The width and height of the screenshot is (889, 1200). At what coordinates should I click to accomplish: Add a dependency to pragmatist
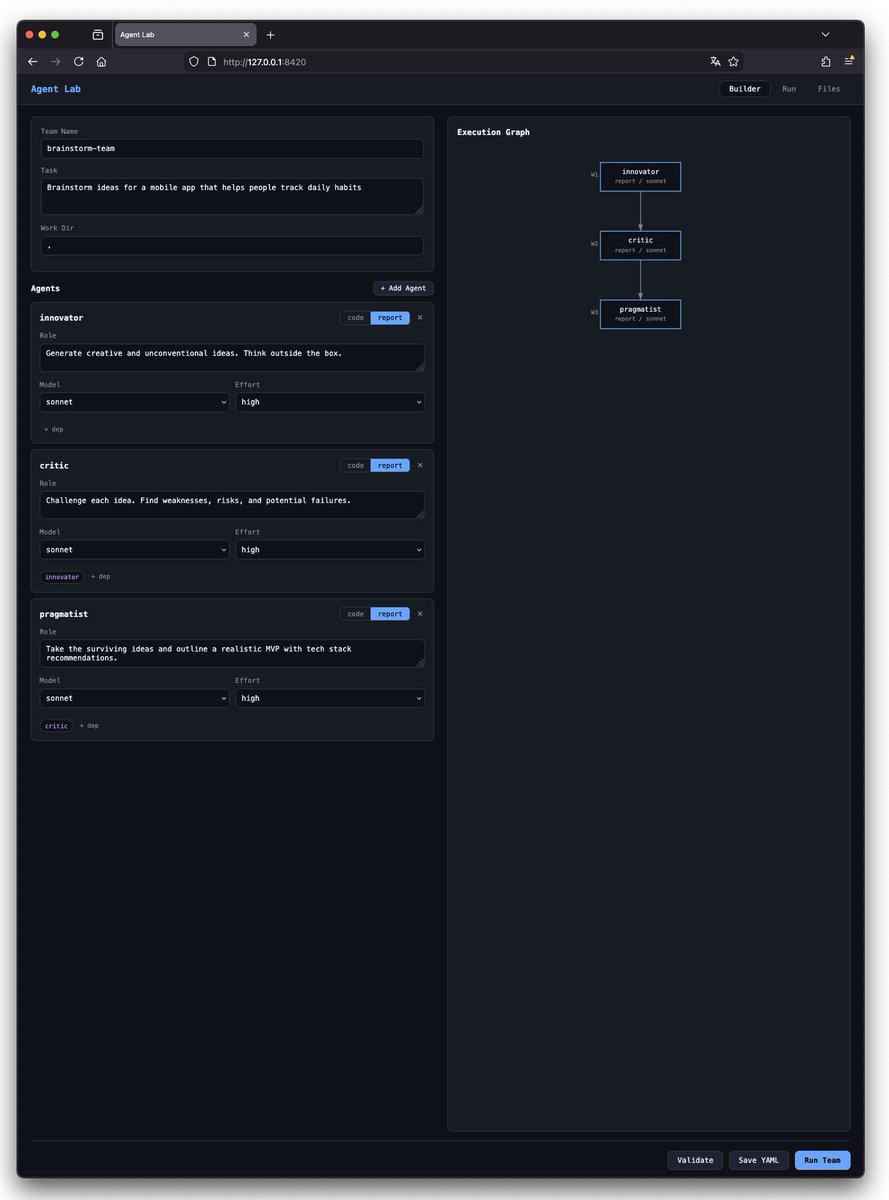click(x=89, y=726)
